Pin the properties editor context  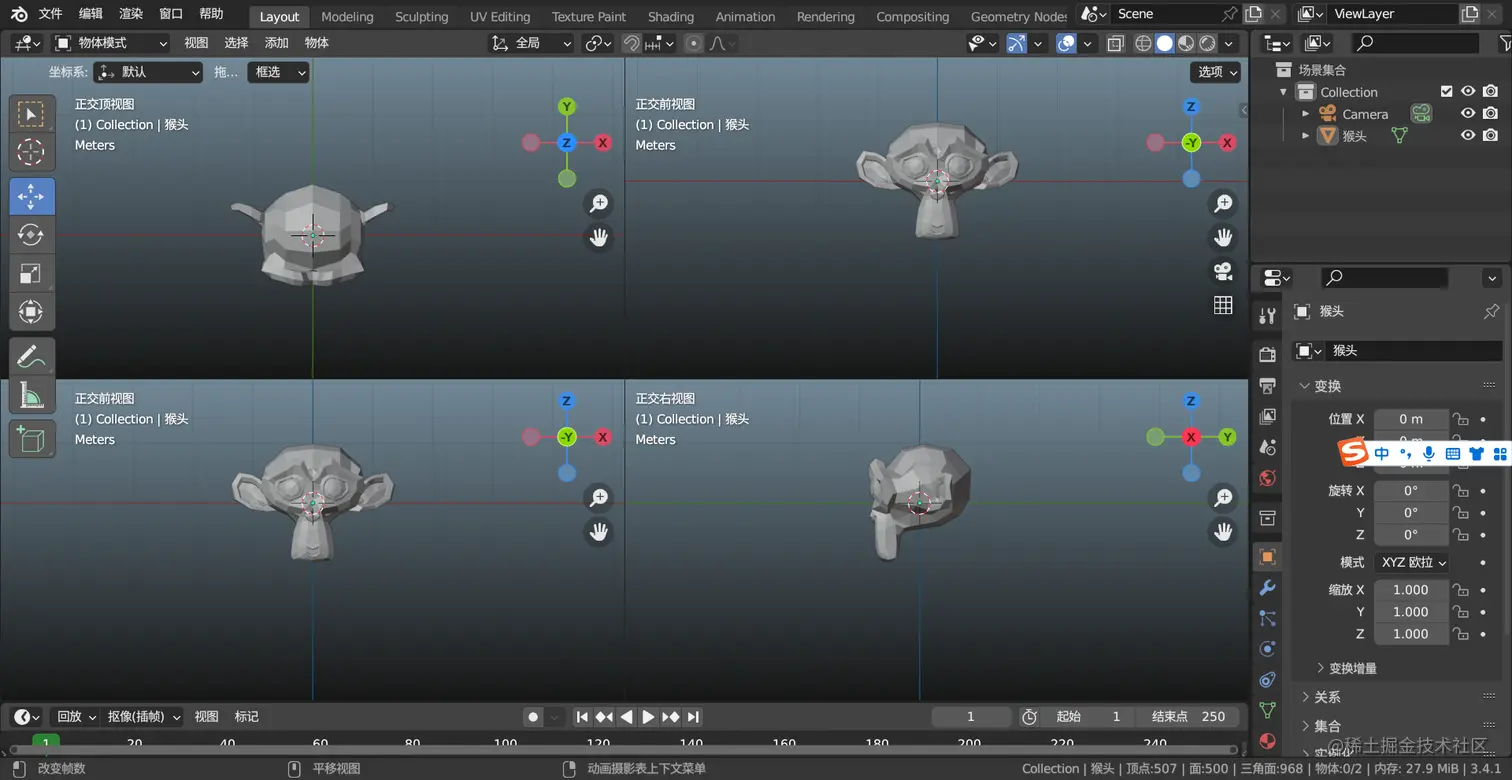point(1491,311)
